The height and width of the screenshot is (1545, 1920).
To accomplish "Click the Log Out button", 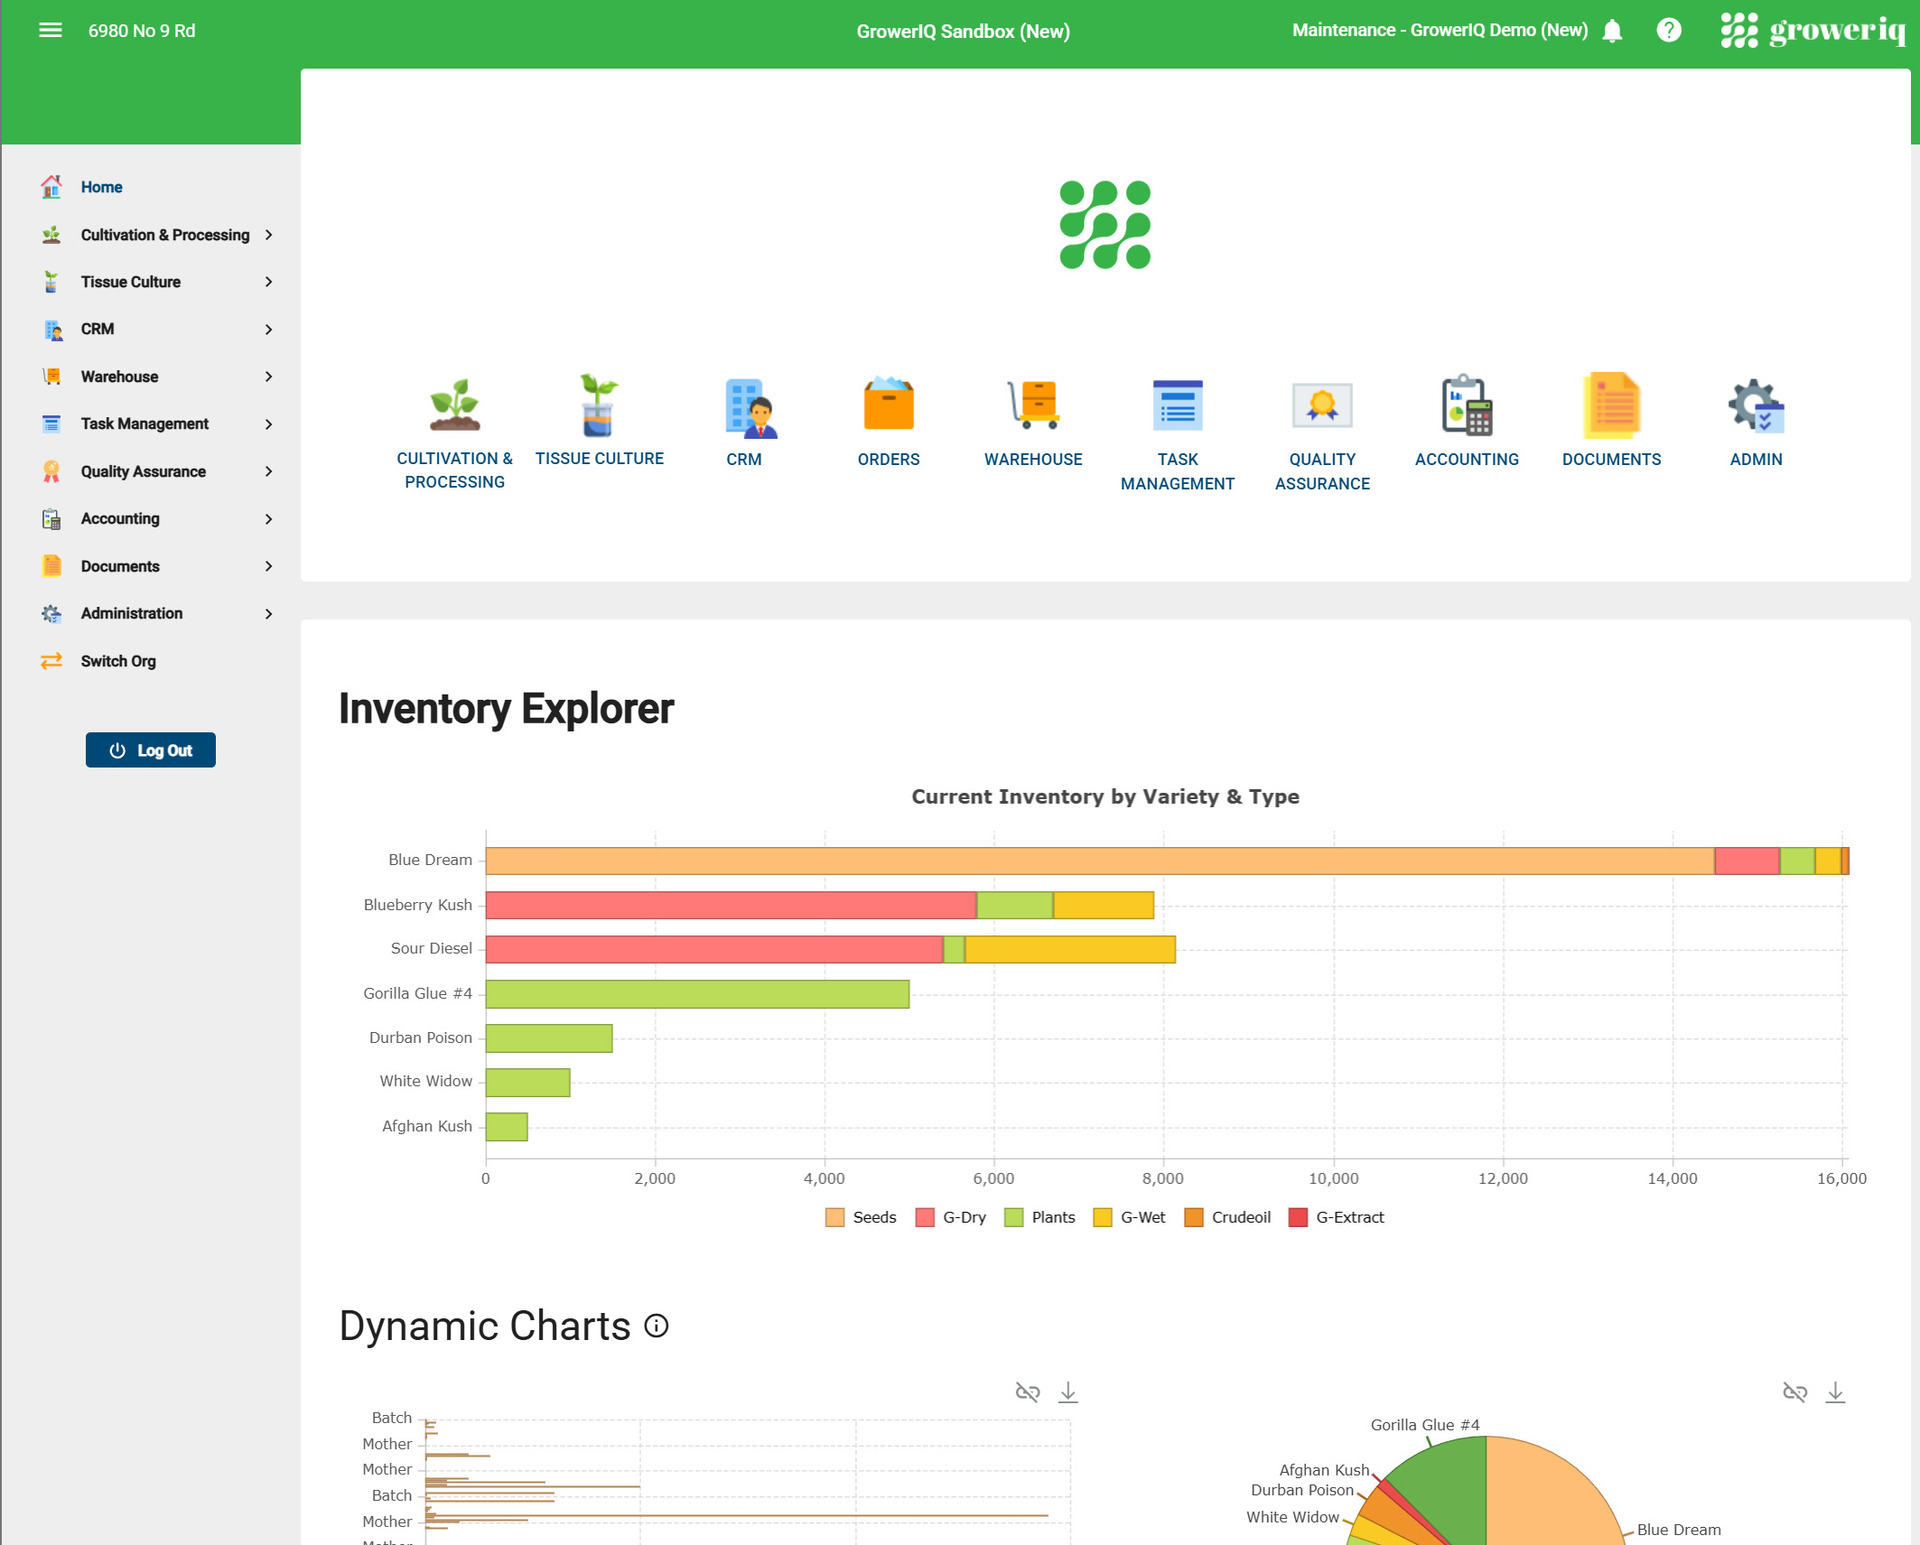I will tap(150, 750).
